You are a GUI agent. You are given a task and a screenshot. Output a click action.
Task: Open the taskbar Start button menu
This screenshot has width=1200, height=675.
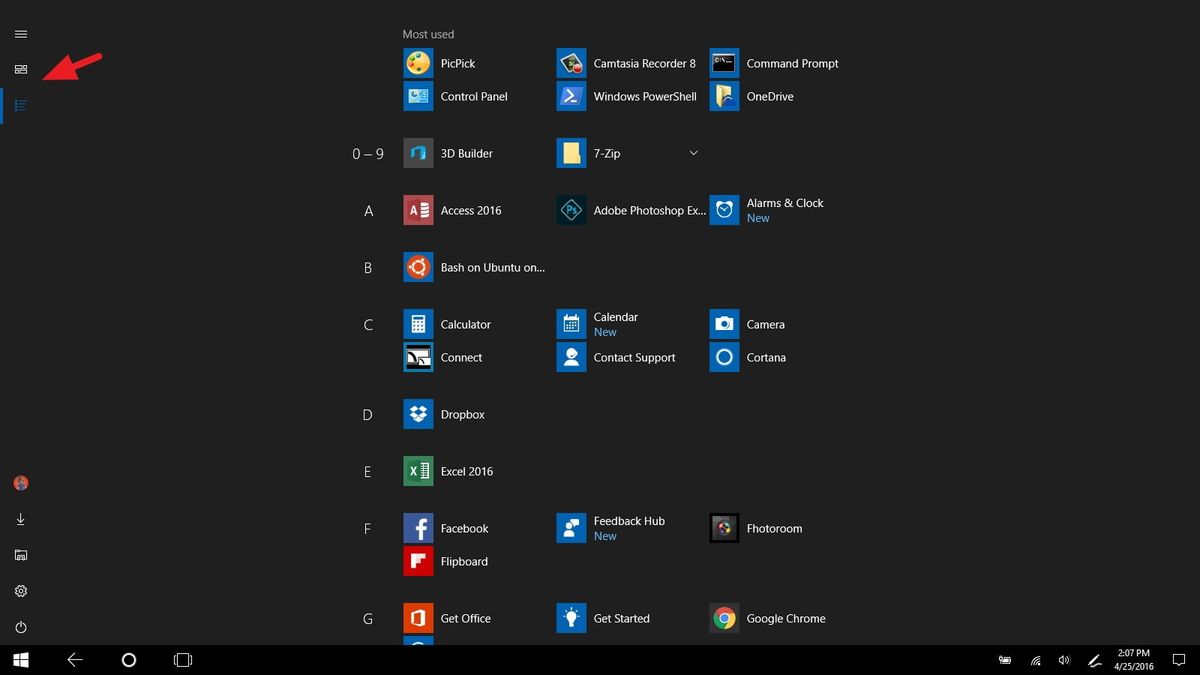[x=20, y=660]
